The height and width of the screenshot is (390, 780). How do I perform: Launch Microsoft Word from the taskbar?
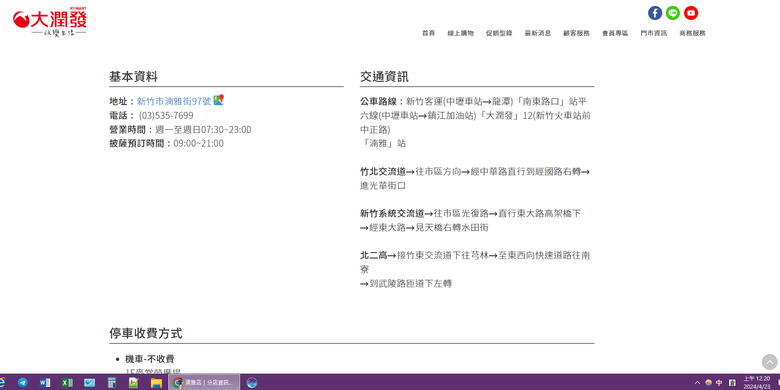coord(45,383)
